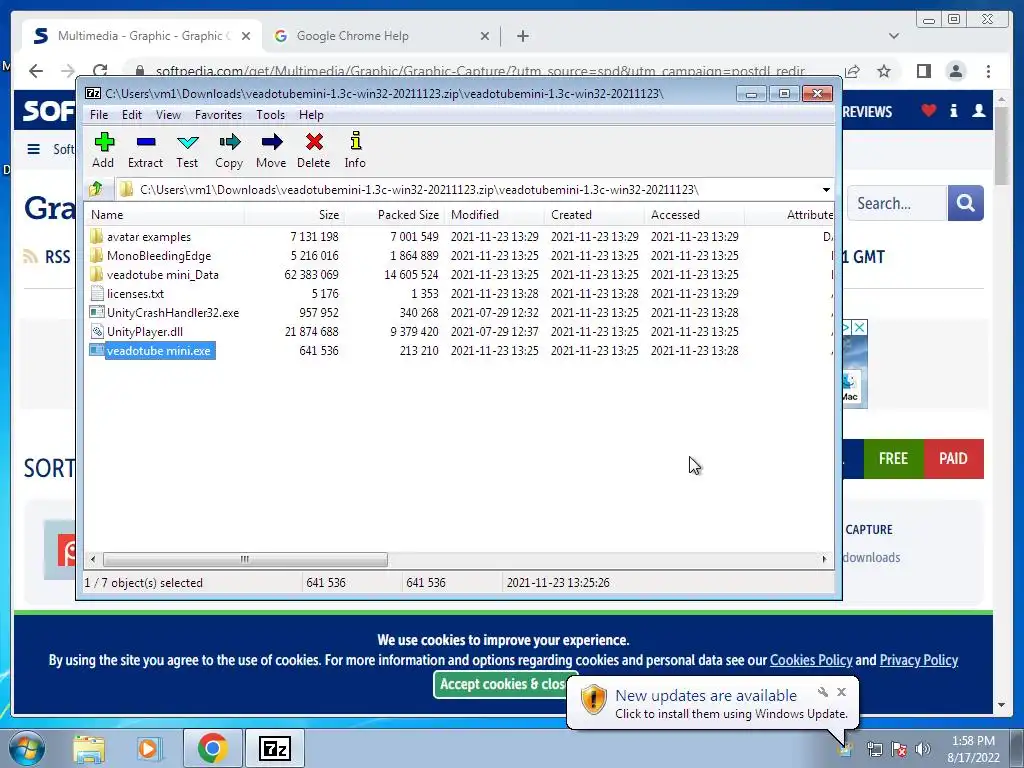Click the FREE filter button on Softpedia
The width and height of the screenshot is (1024, 768).
pyautogui.click(x=893, y=458)
